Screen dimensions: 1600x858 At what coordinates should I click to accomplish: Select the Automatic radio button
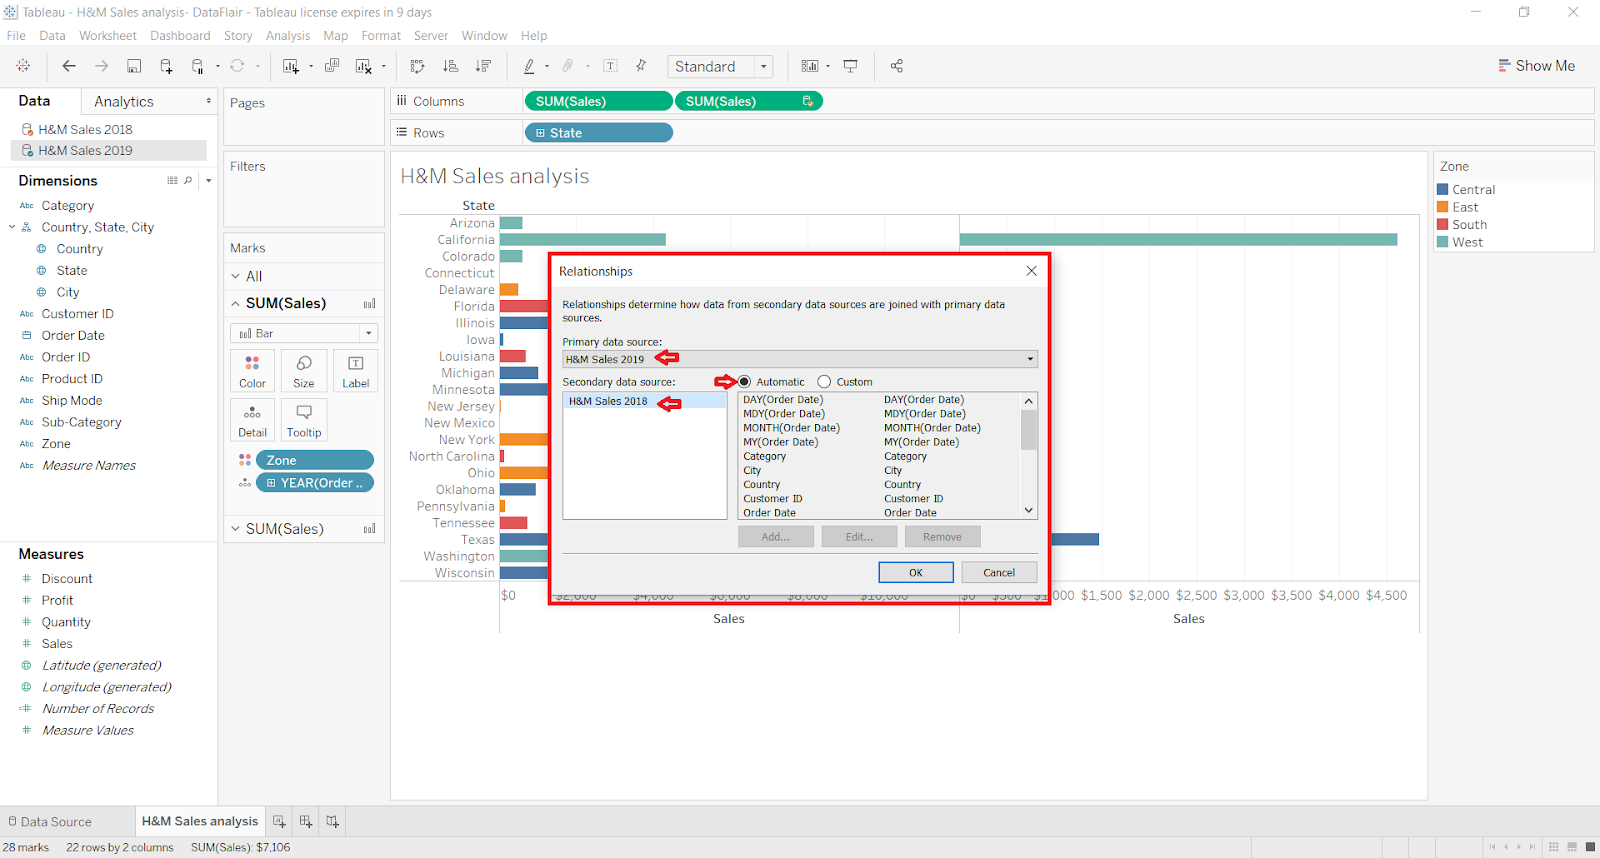click(x=745, y=382)
